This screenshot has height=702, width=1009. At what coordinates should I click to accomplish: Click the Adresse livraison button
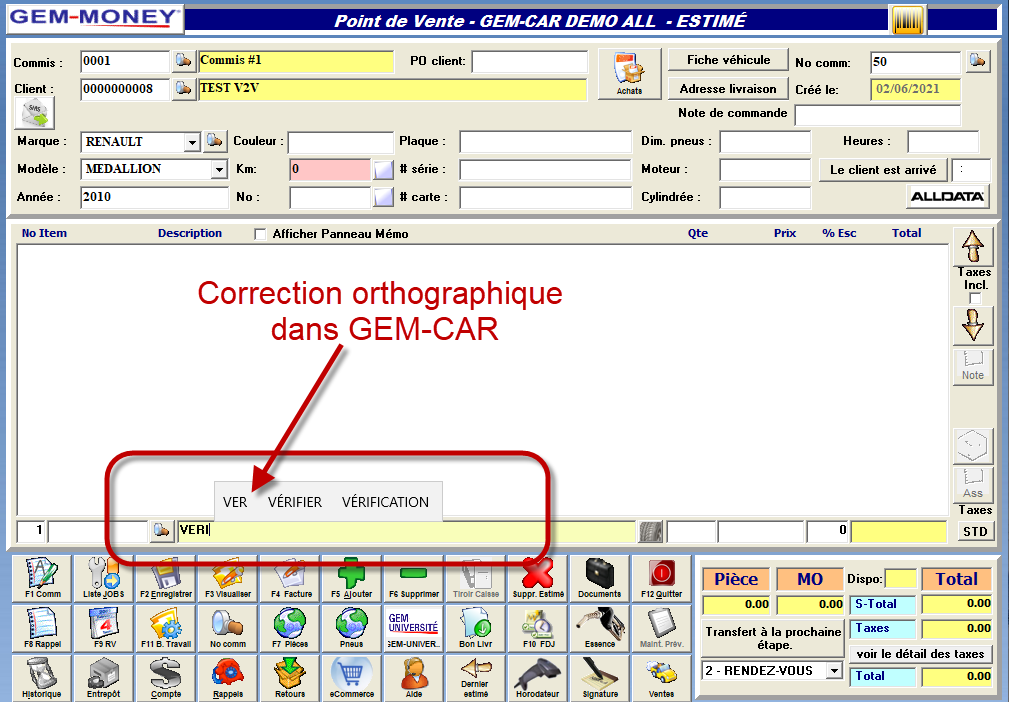[x=728, y=89]
